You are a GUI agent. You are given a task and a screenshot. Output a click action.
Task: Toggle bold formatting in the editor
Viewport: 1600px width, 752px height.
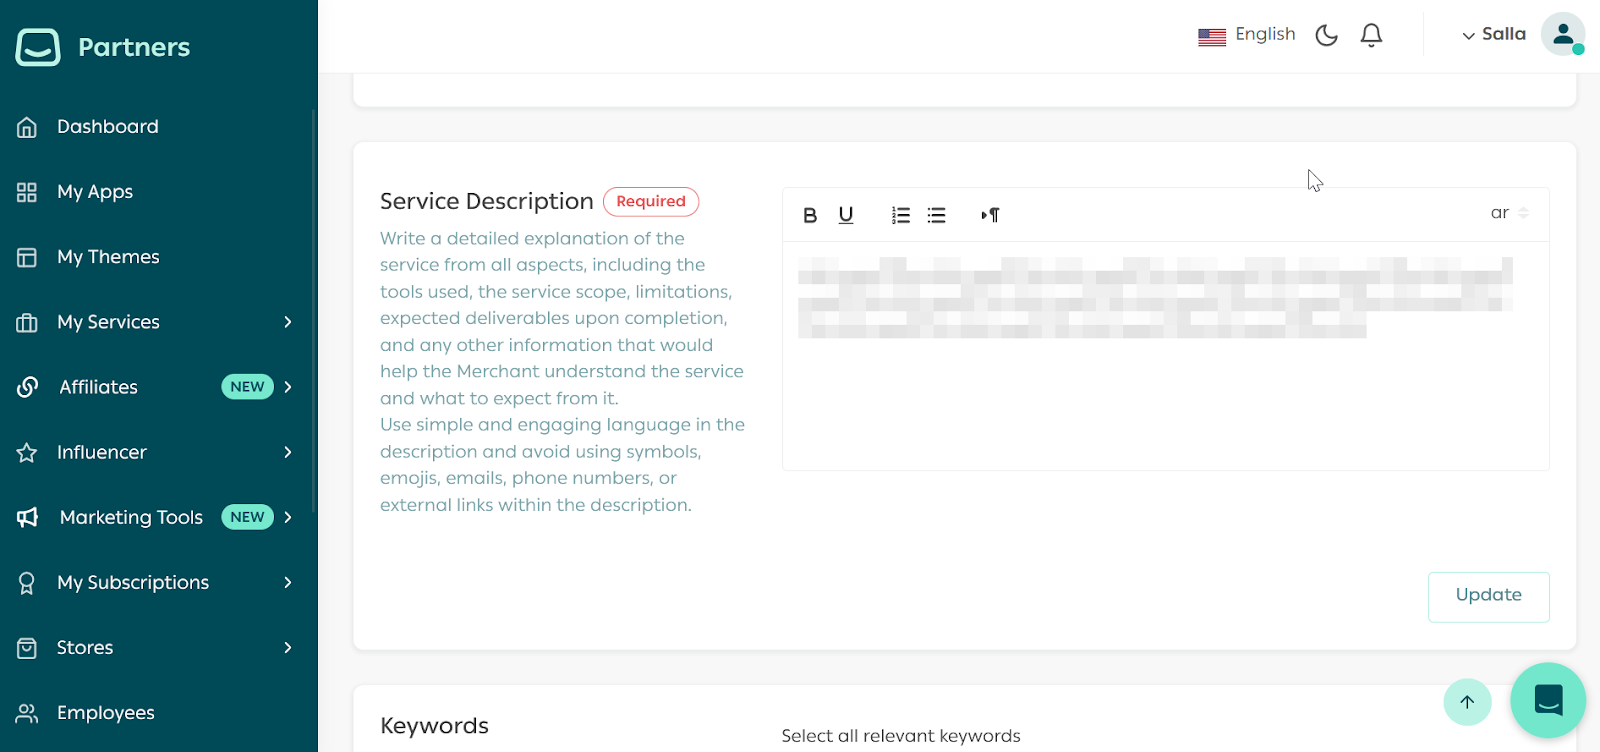pos(810,215)
